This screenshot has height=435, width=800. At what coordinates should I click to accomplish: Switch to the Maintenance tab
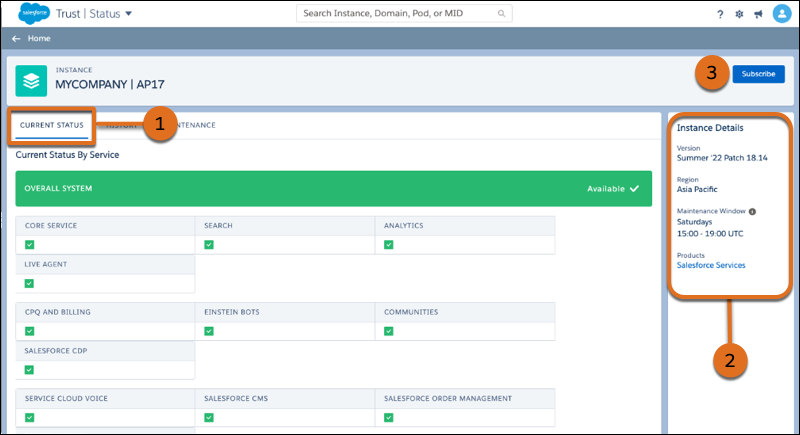click(x=192, y=126)
